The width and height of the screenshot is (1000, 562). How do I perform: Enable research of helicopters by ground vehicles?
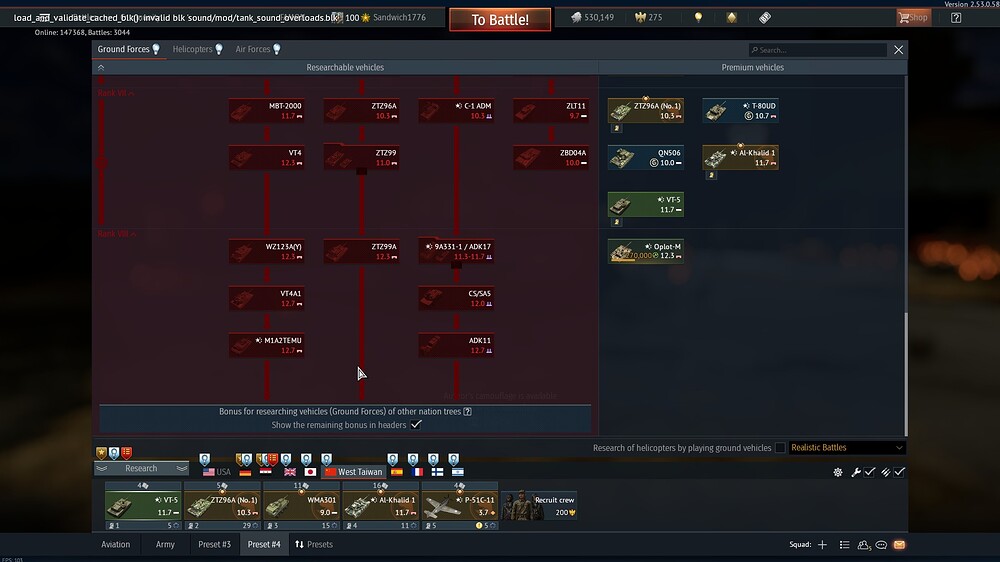click(x=780, y=448)
